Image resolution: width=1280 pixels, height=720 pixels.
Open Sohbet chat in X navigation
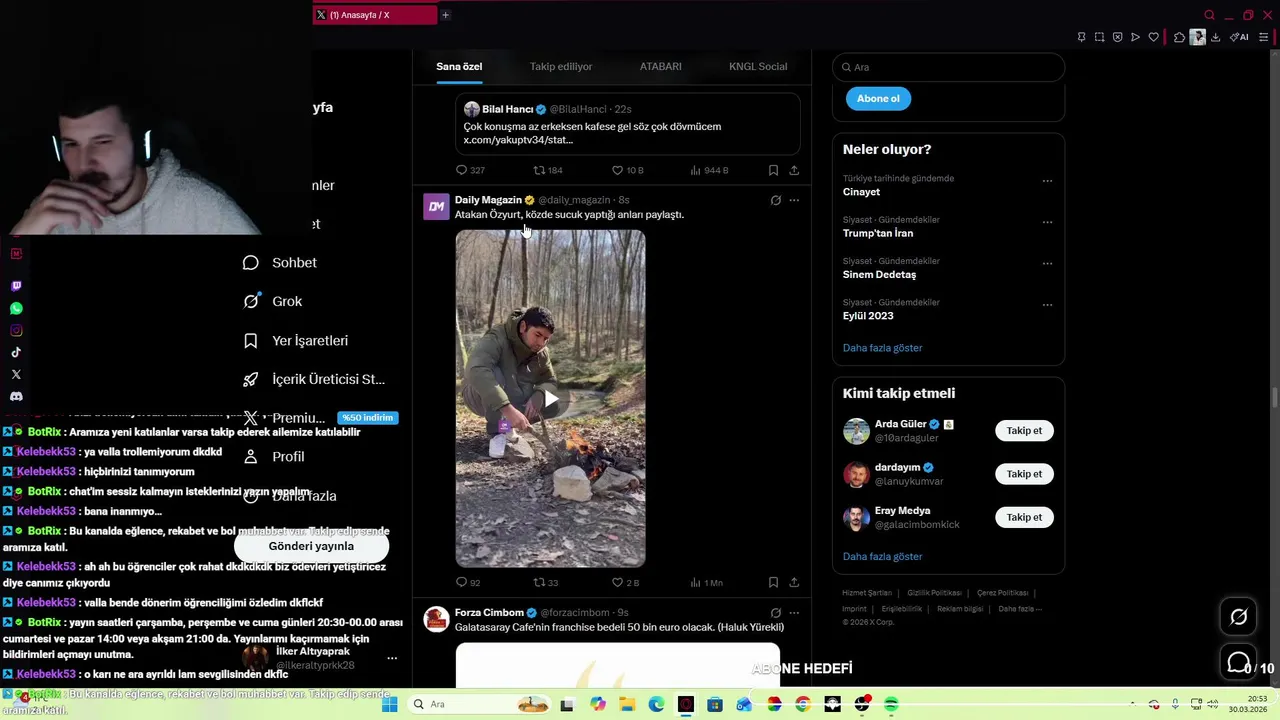coord(280,262)
